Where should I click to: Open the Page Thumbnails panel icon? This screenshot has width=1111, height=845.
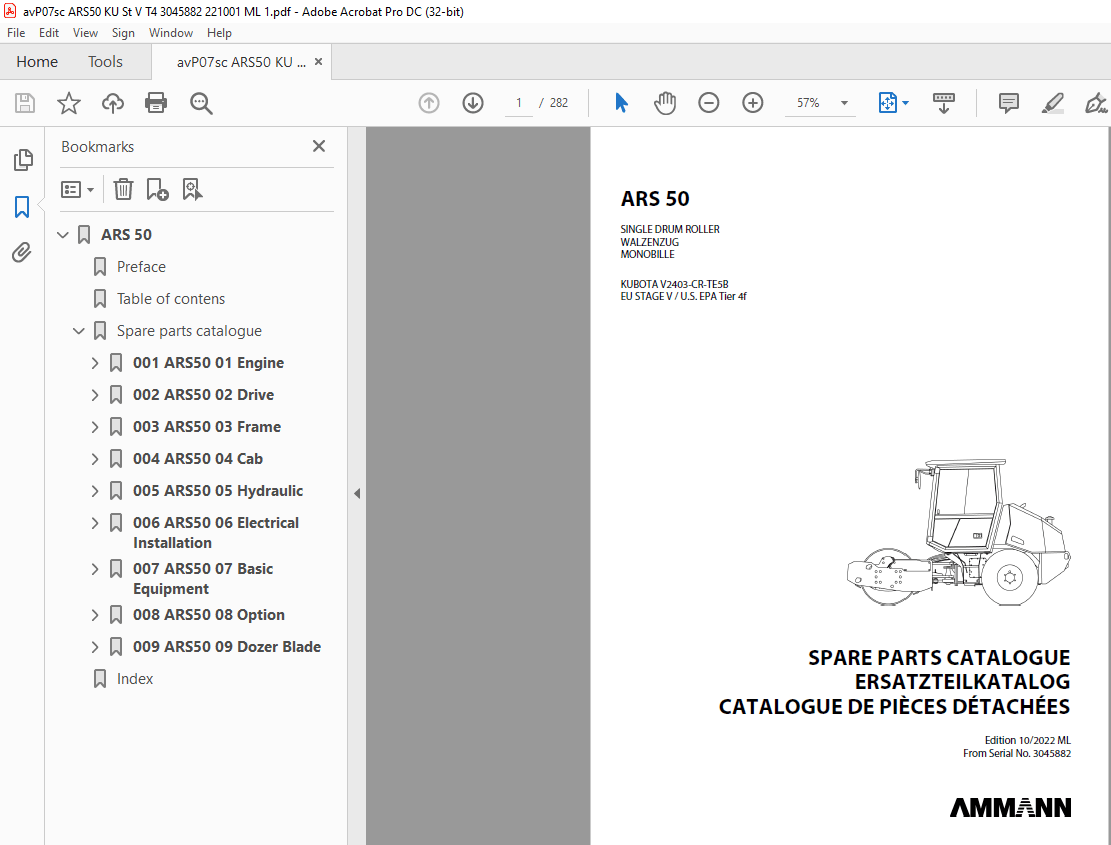22,159
